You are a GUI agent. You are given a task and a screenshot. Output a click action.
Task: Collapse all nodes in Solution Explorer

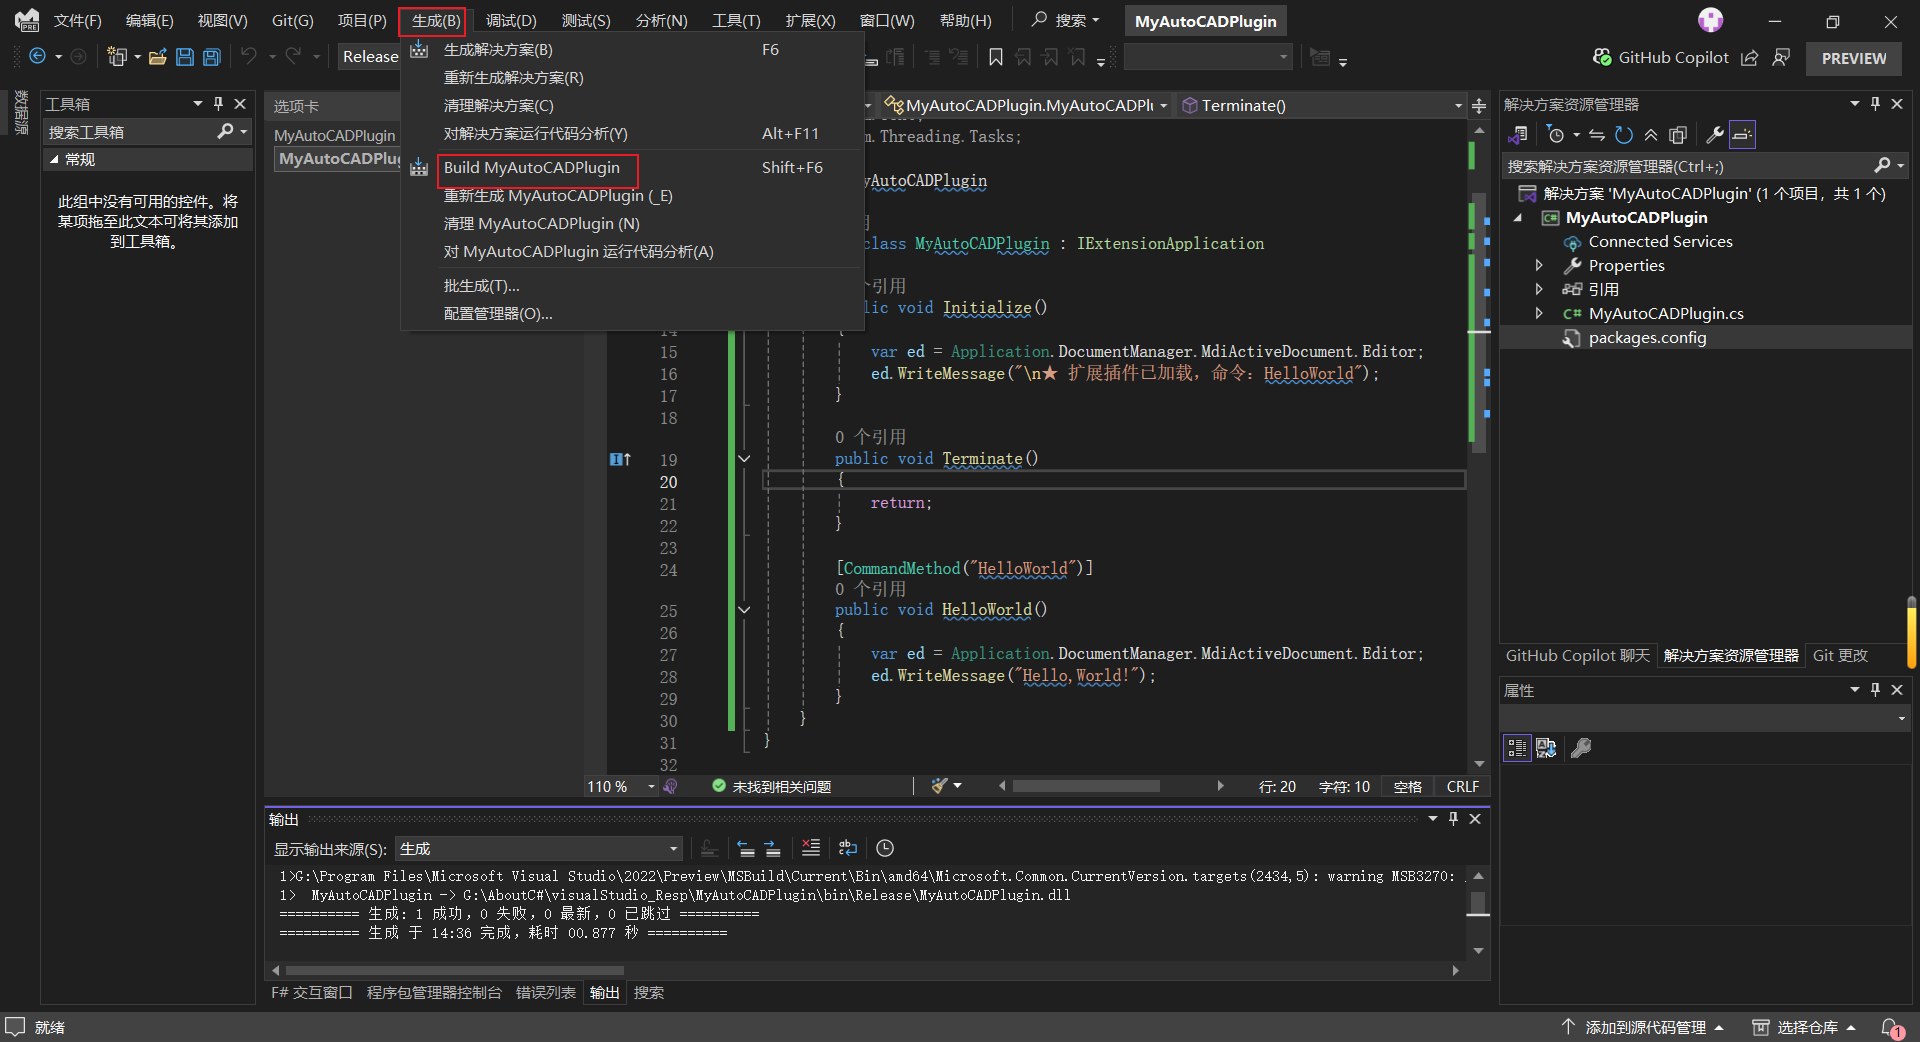coord(1651,135)
